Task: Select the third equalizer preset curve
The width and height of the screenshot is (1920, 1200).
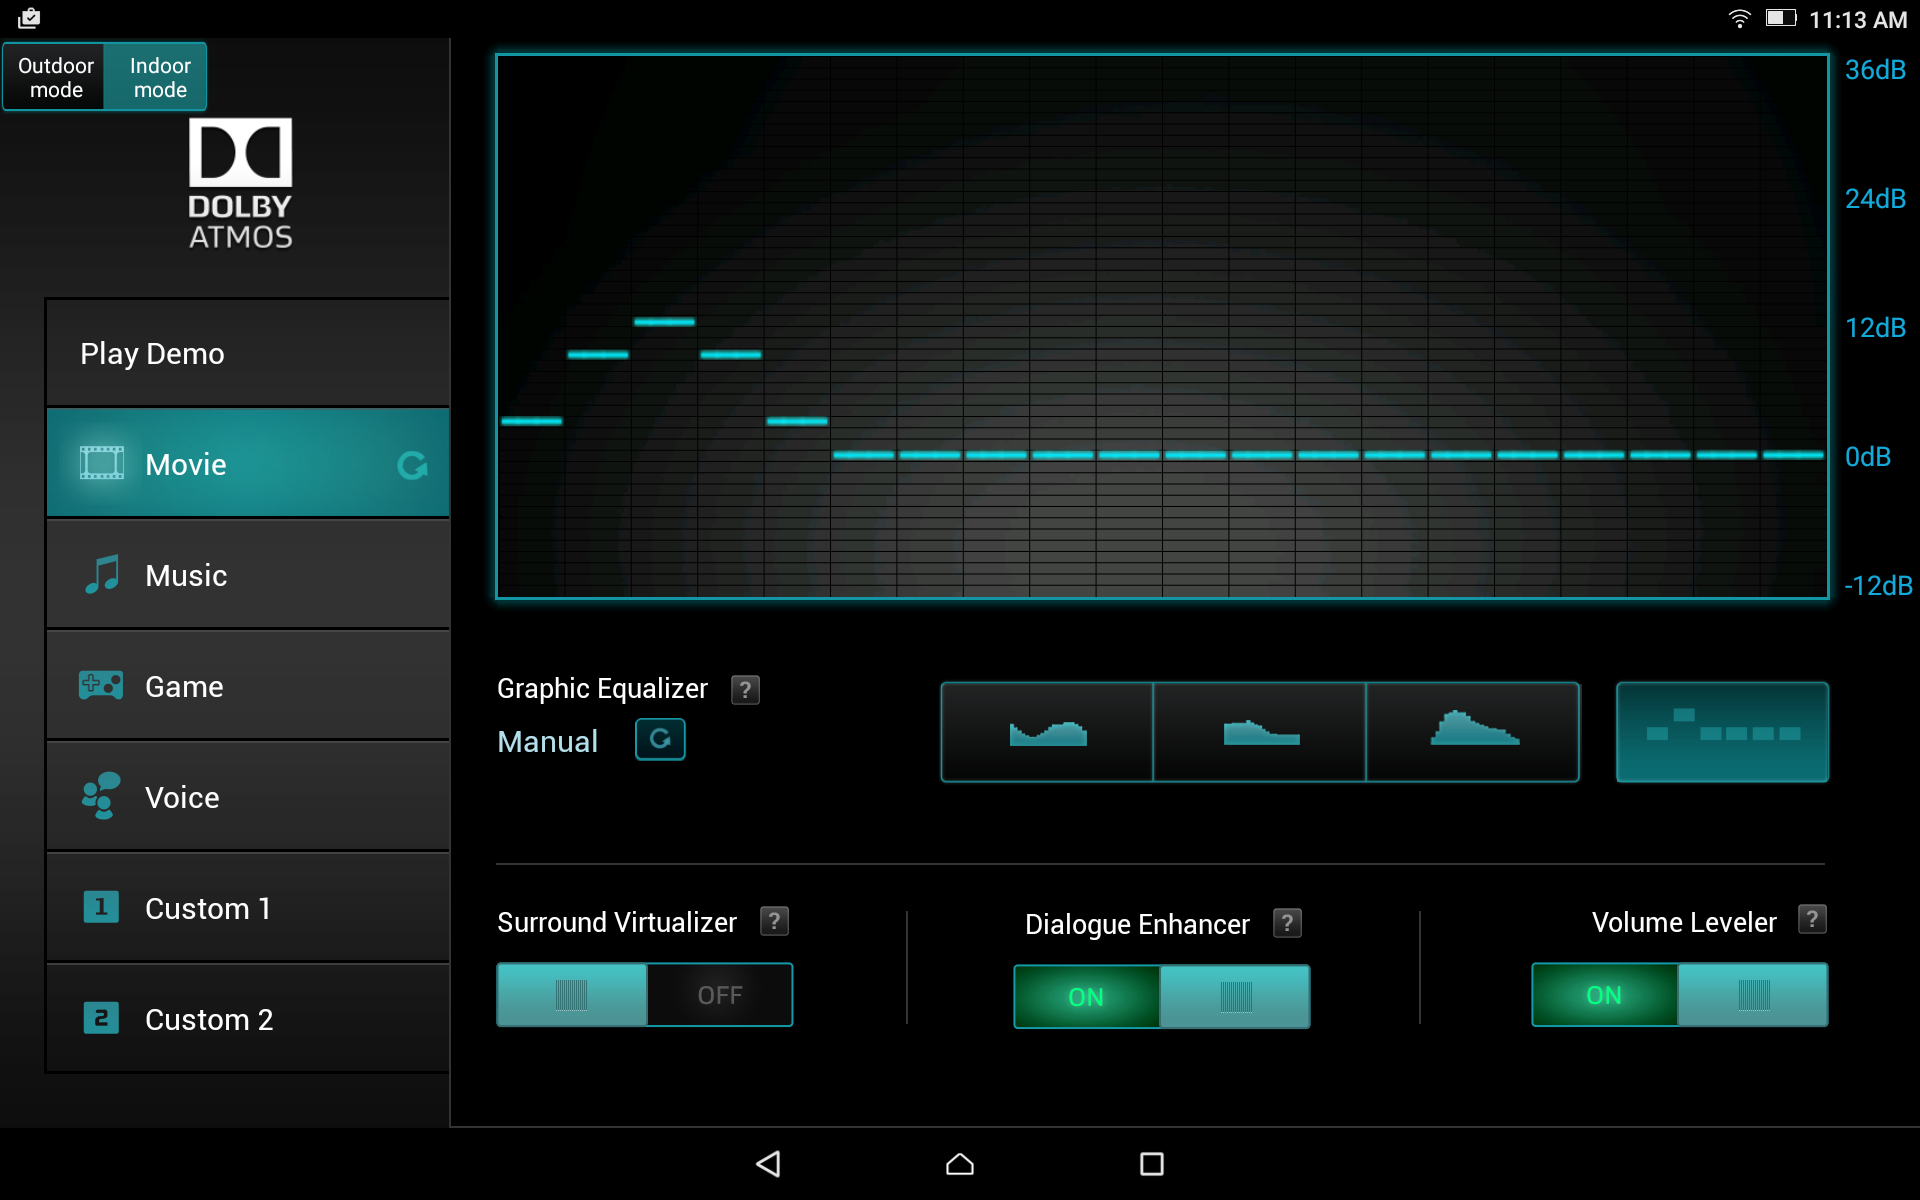Action: pos(1473,733)
